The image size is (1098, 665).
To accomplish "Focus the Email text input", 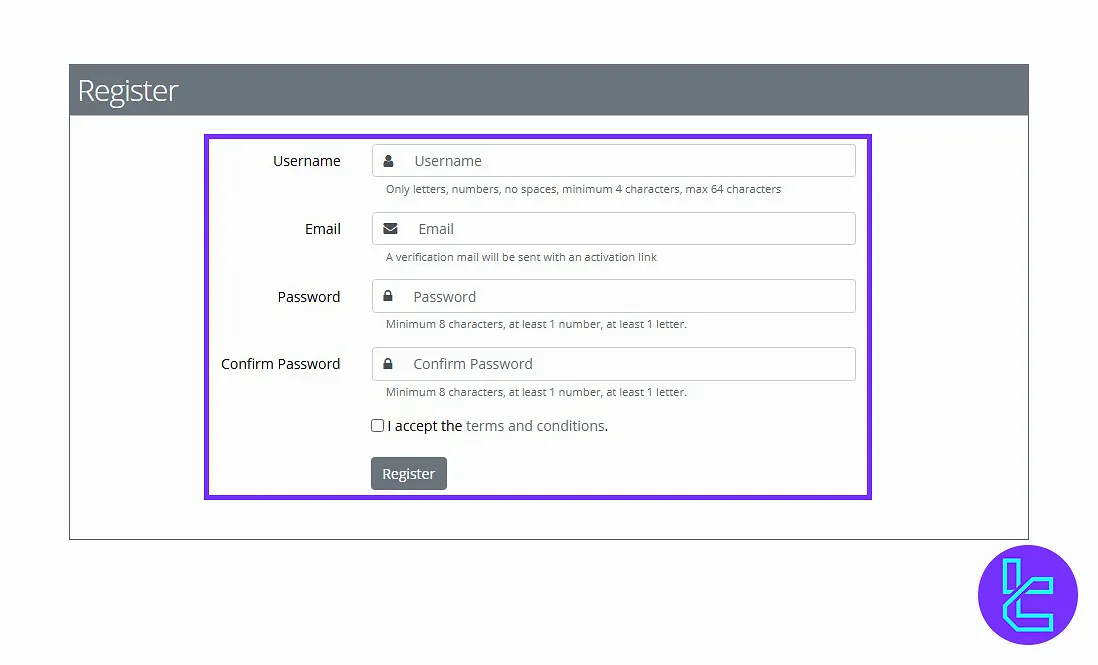I will (x=630, y=229).
